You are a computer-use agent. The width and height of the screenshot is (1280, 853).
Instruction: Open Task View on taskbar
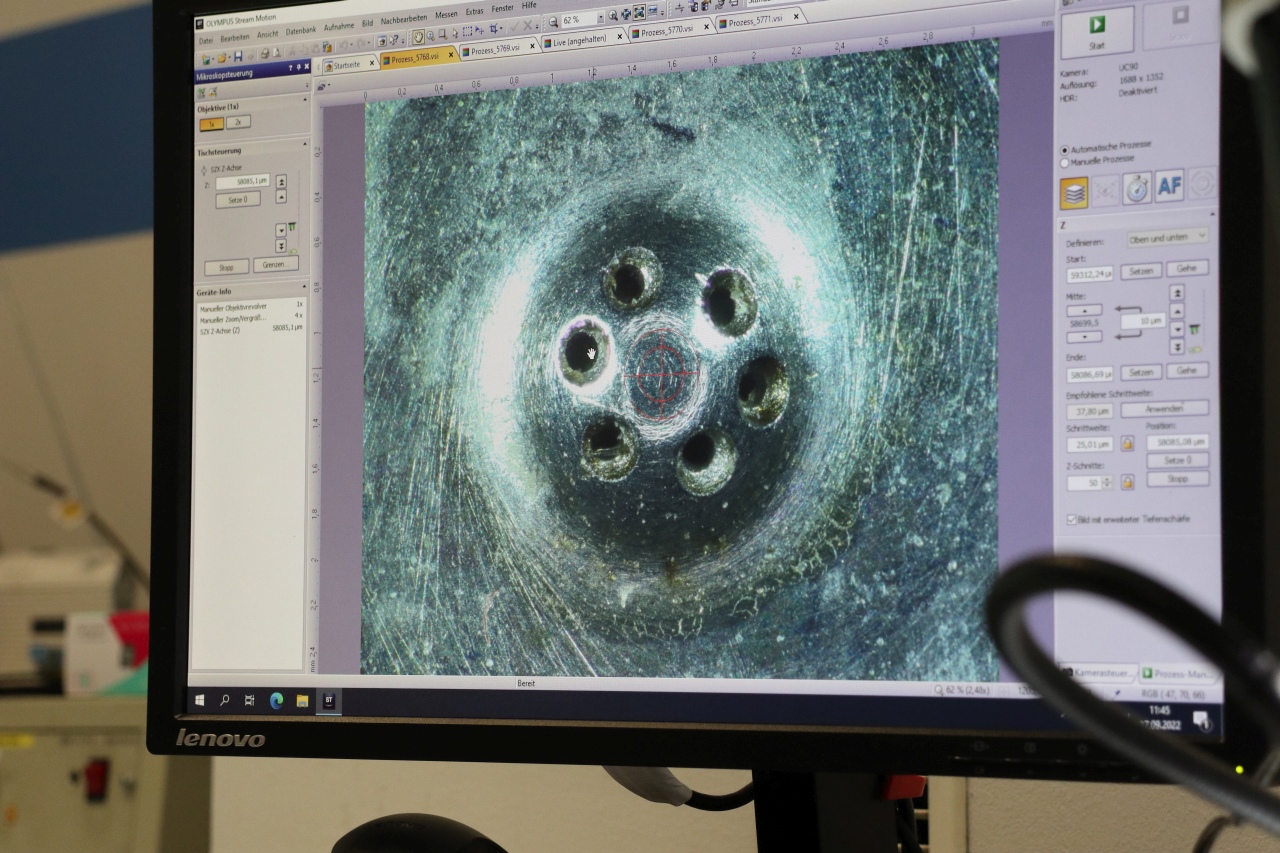(249, 701)
